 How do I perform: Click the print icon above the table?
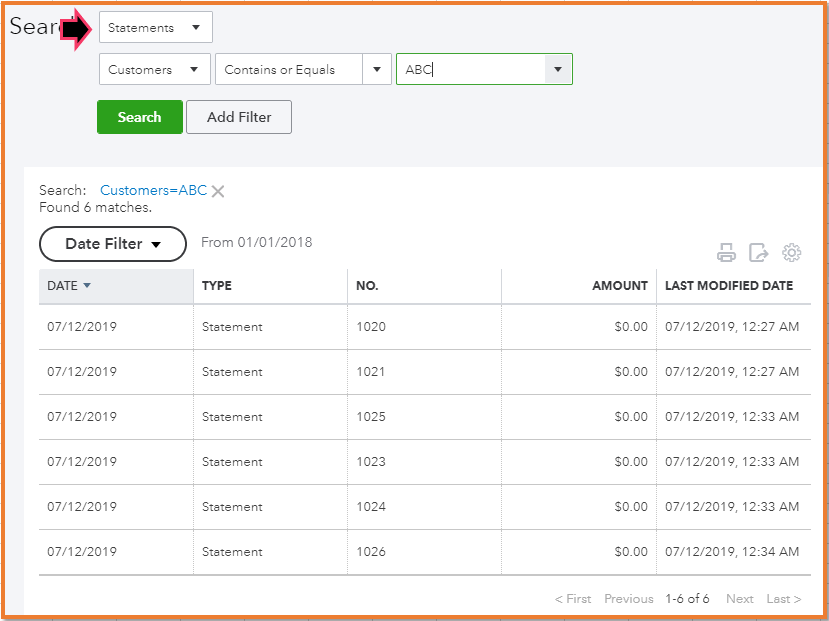727,252
